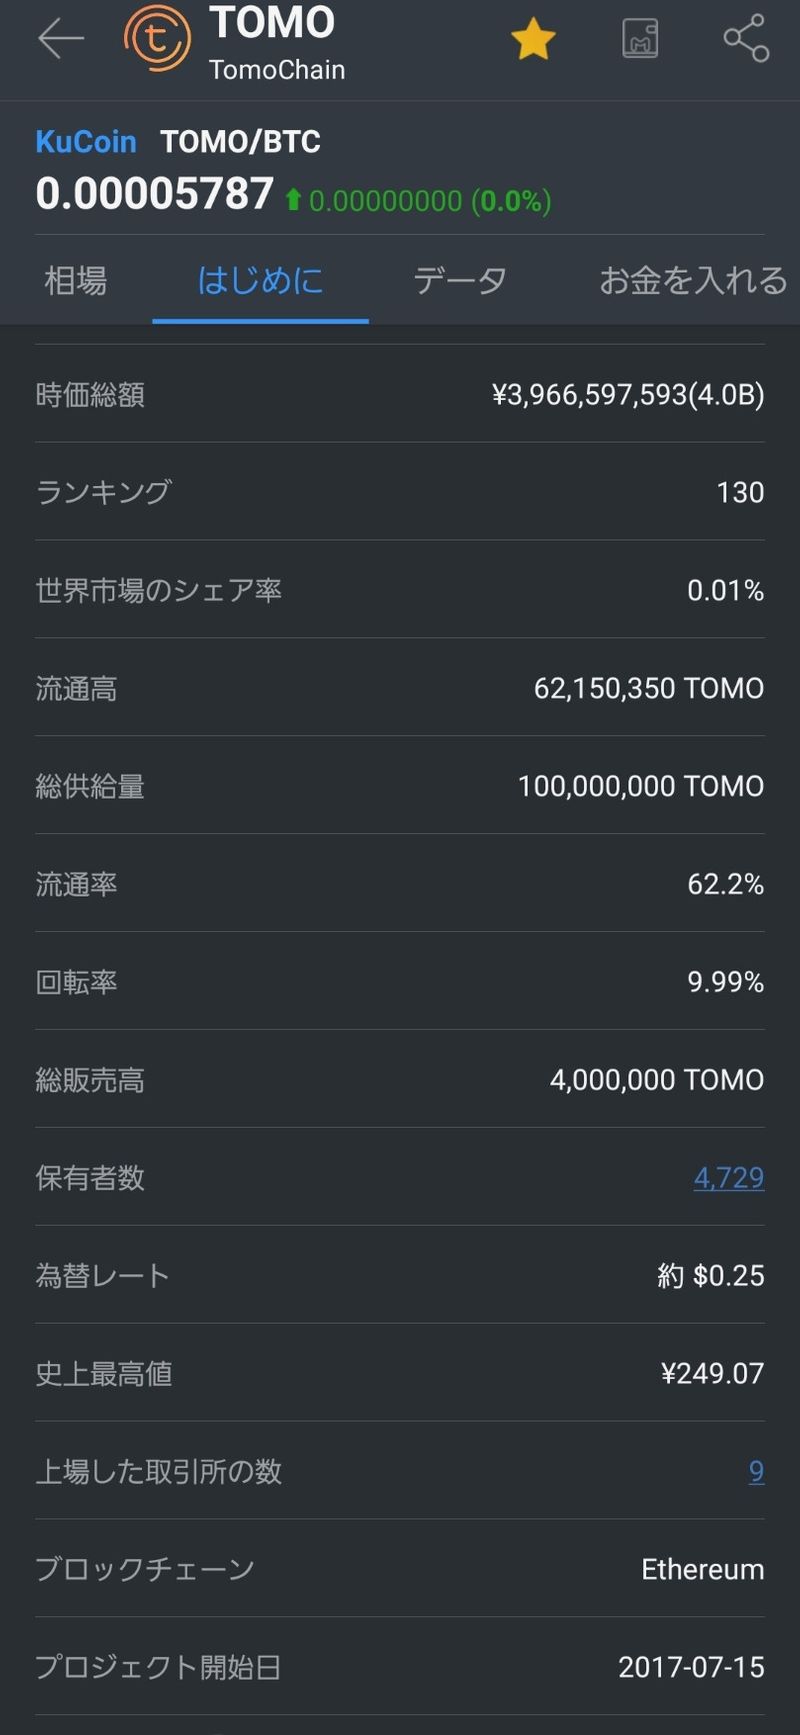This screenshot has width=800, height=1735.
Task: Tap the TomoChain coin logo
Action: 157,39
